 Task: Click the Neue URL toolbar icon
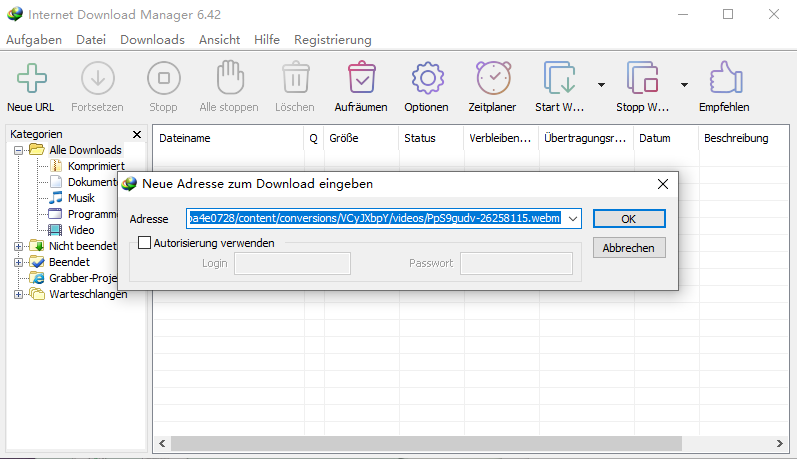tap(32, 78)
